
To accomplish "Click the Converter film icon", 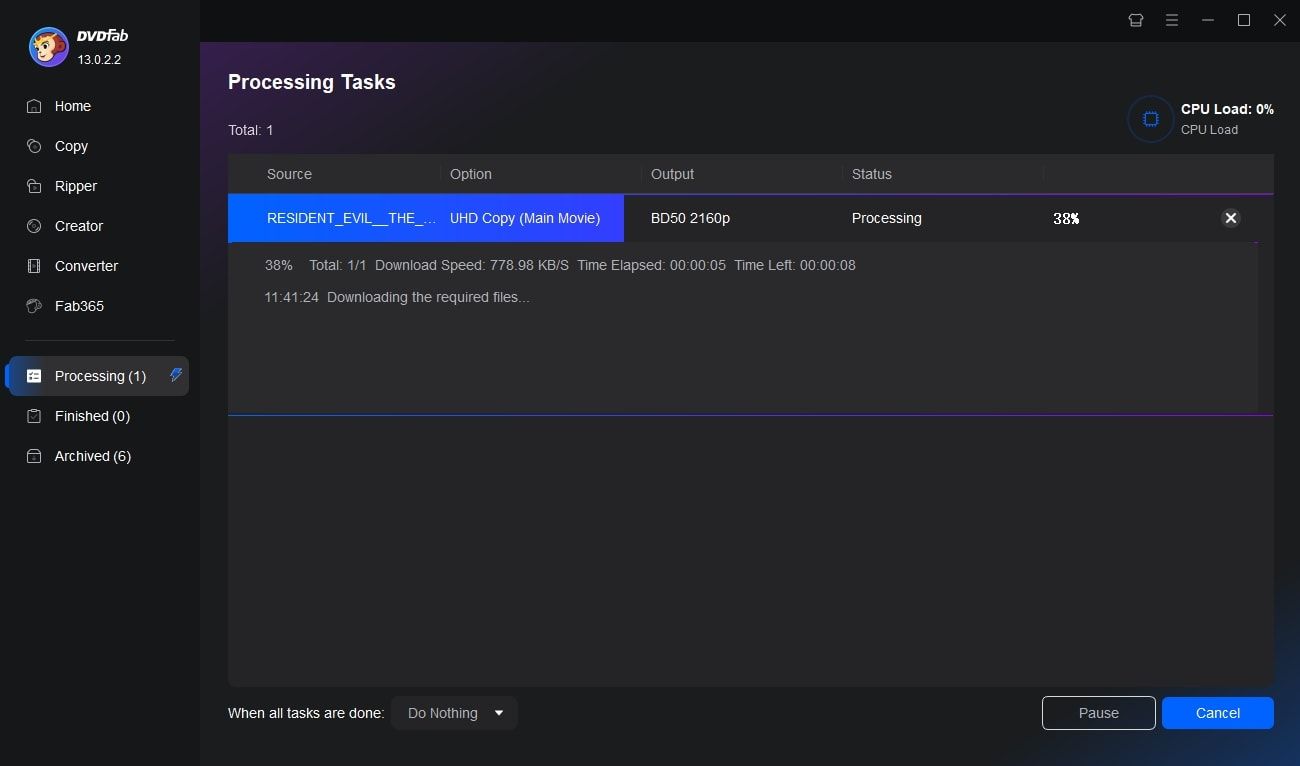I will (x=34, y=266).
